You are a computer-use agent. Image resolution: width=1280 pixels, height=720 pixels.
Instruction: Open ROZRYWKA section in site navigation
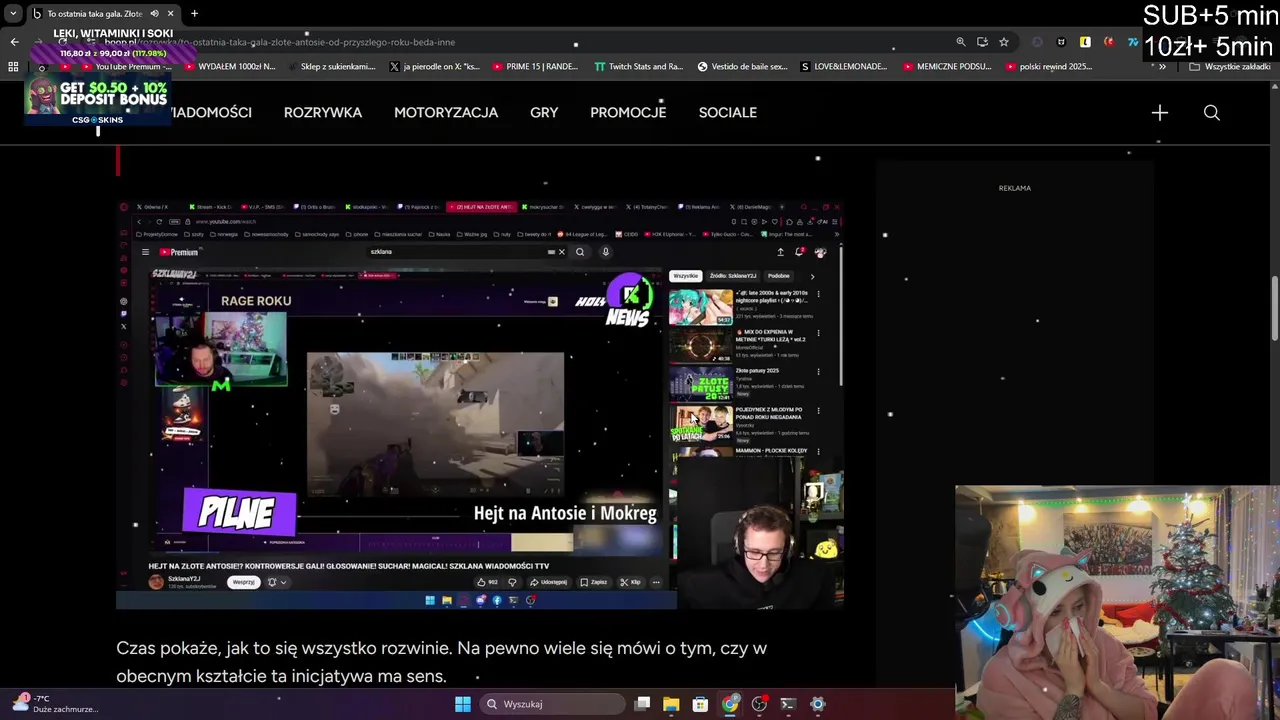point(323,113)
